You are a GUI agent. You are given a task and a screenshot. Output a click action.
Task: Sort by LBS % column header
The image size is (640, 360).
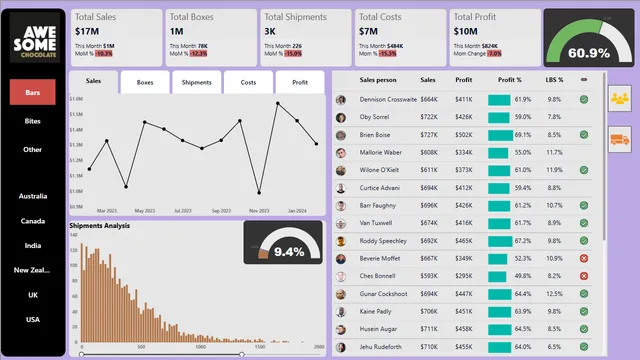click(554, 80)
